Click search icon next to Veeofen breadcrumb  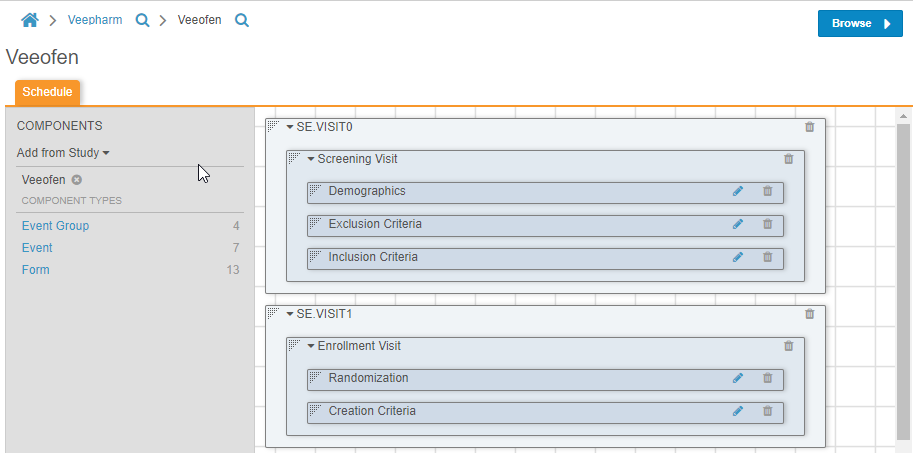pos(241,20)
